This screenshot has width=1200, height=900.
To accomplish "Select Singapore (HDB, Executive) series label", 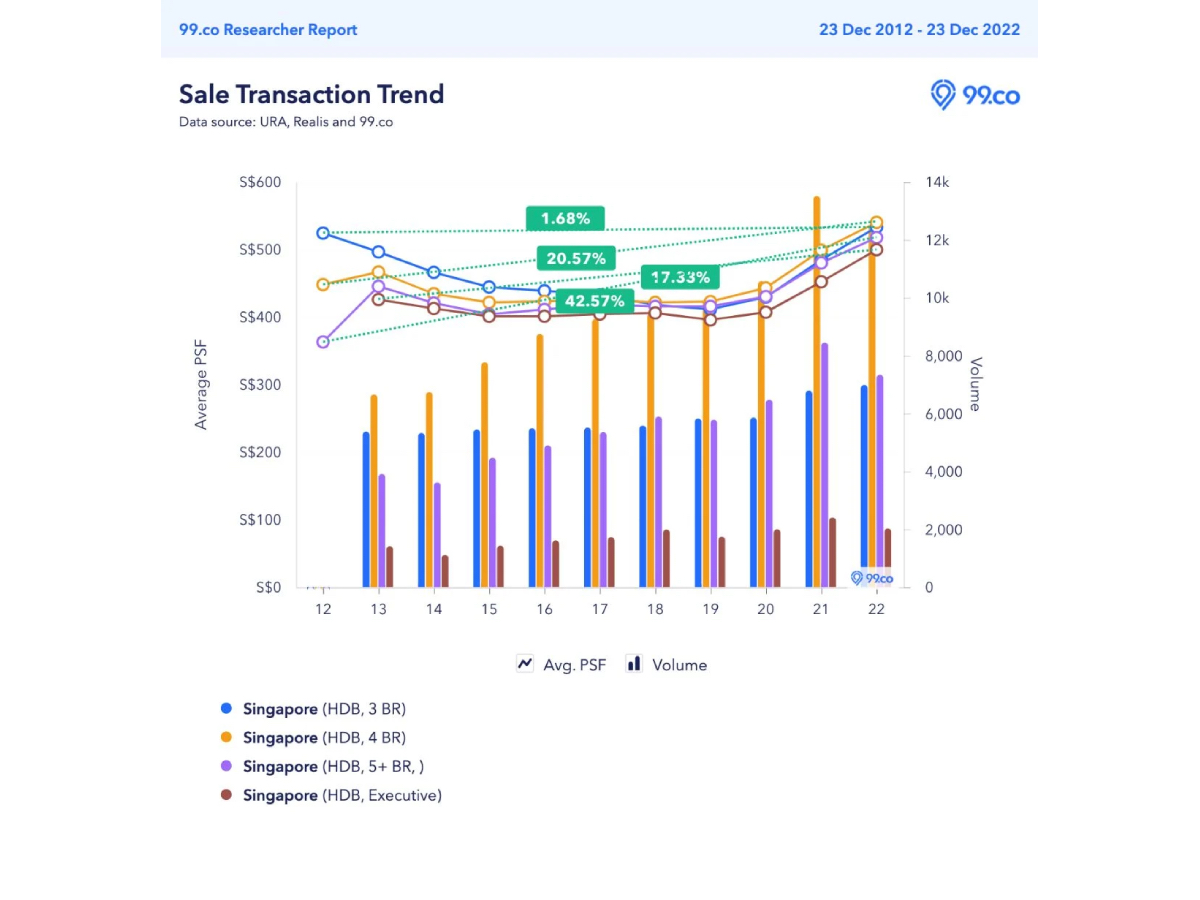I will pos(342,795).
